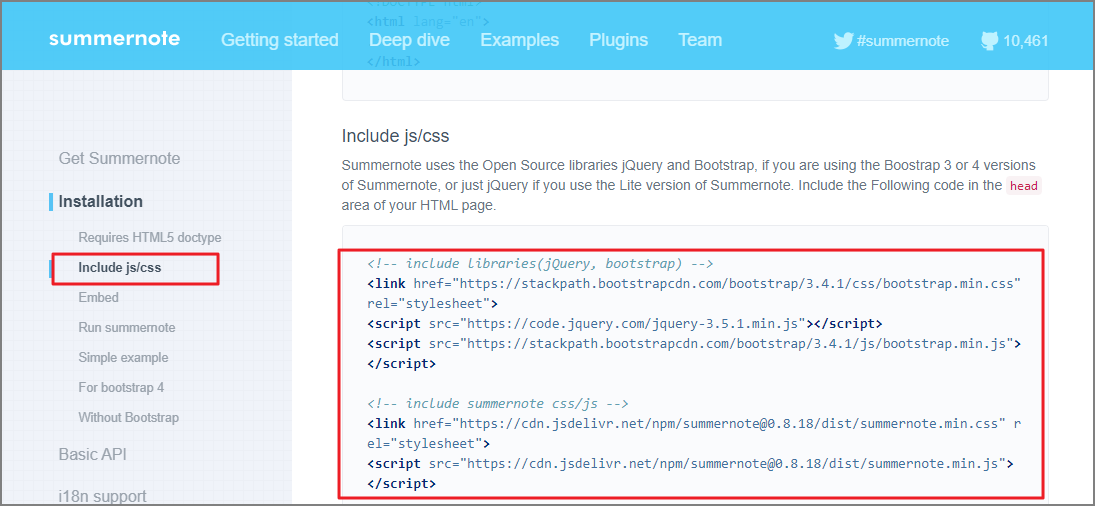1095x506 pixels.
Task: Click the closing </html> tag text
Action: 393,61
